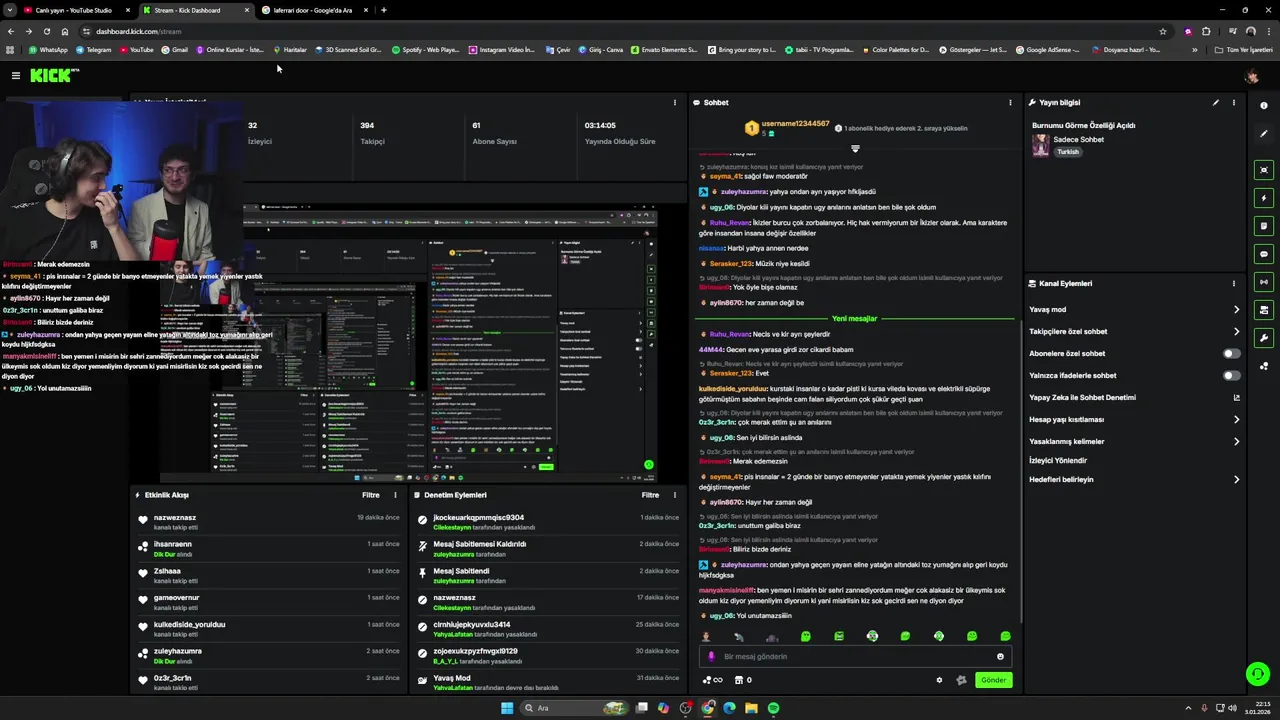Open the Etkinlik Akışı Filtre dropdown

pos(371,495)
